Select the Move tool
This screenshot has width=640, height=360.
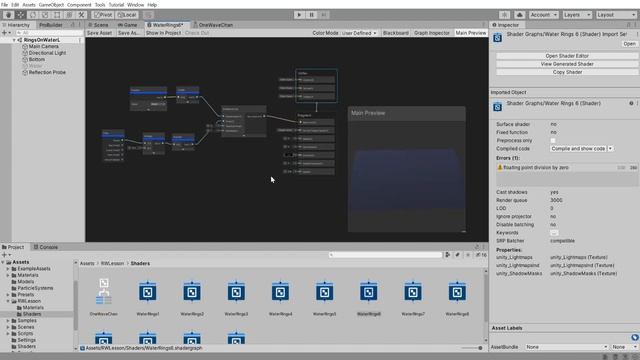click(x=20, y=15)
